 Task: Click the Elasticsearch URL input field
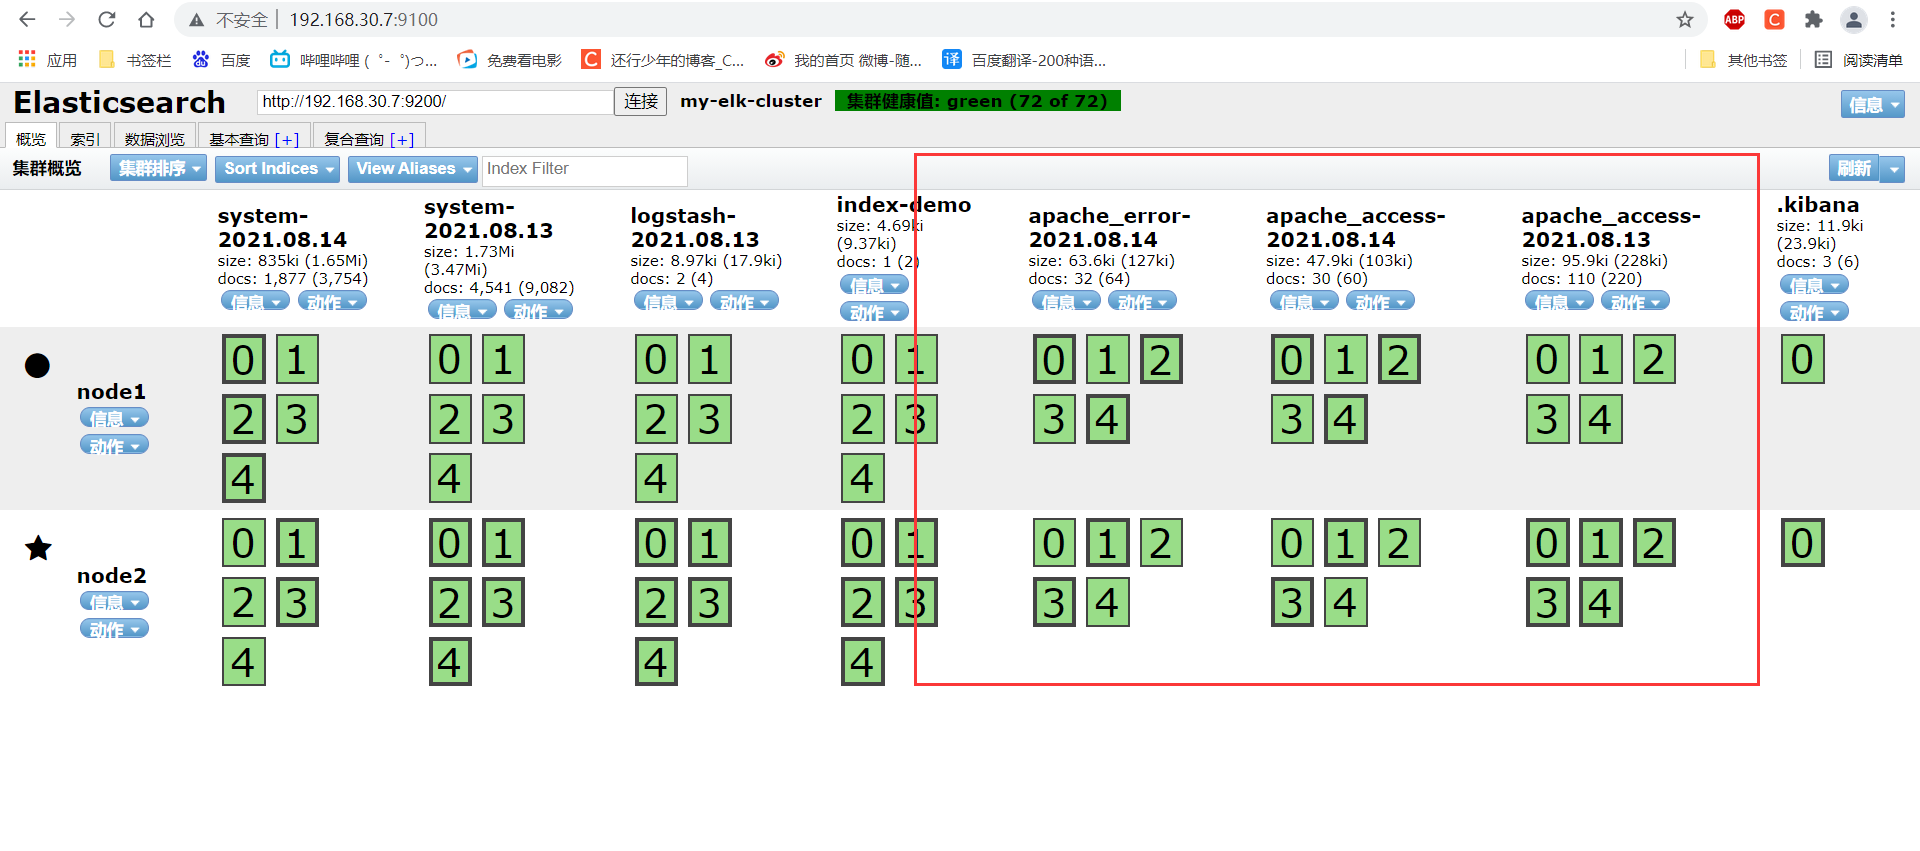pyautogui.click(x=435, y=101)
